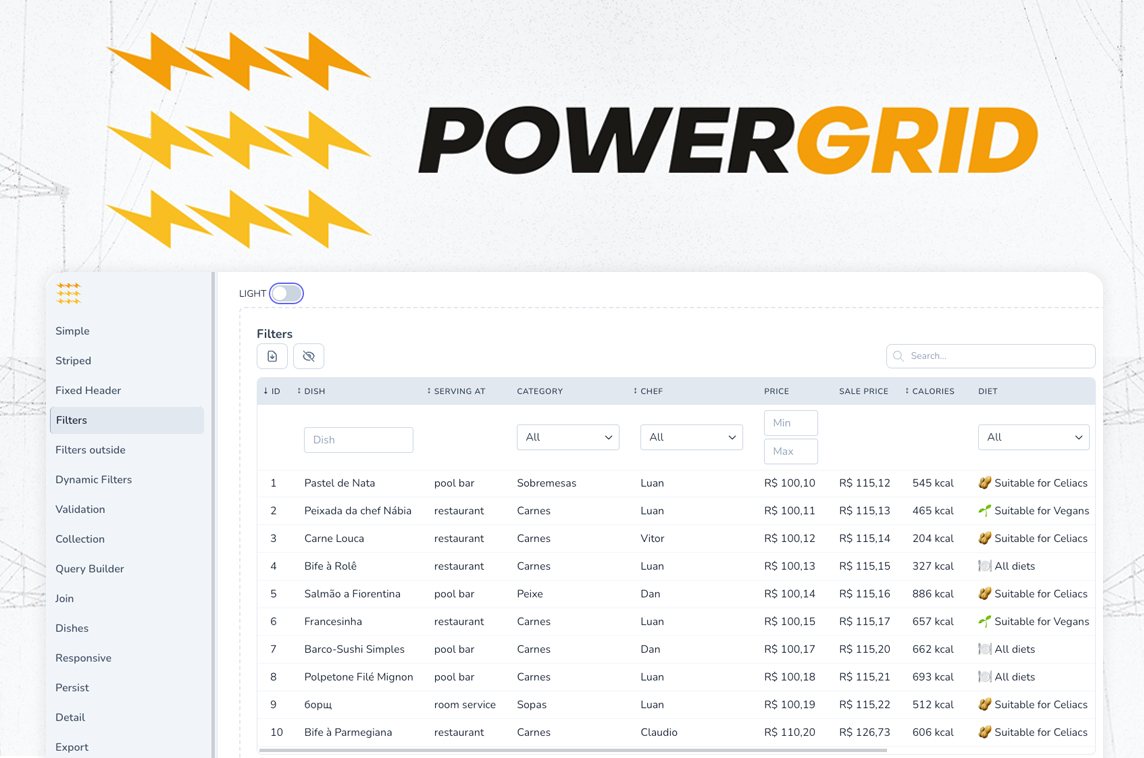
Task: Open Detail in sidebar
Action: point(70,718)
